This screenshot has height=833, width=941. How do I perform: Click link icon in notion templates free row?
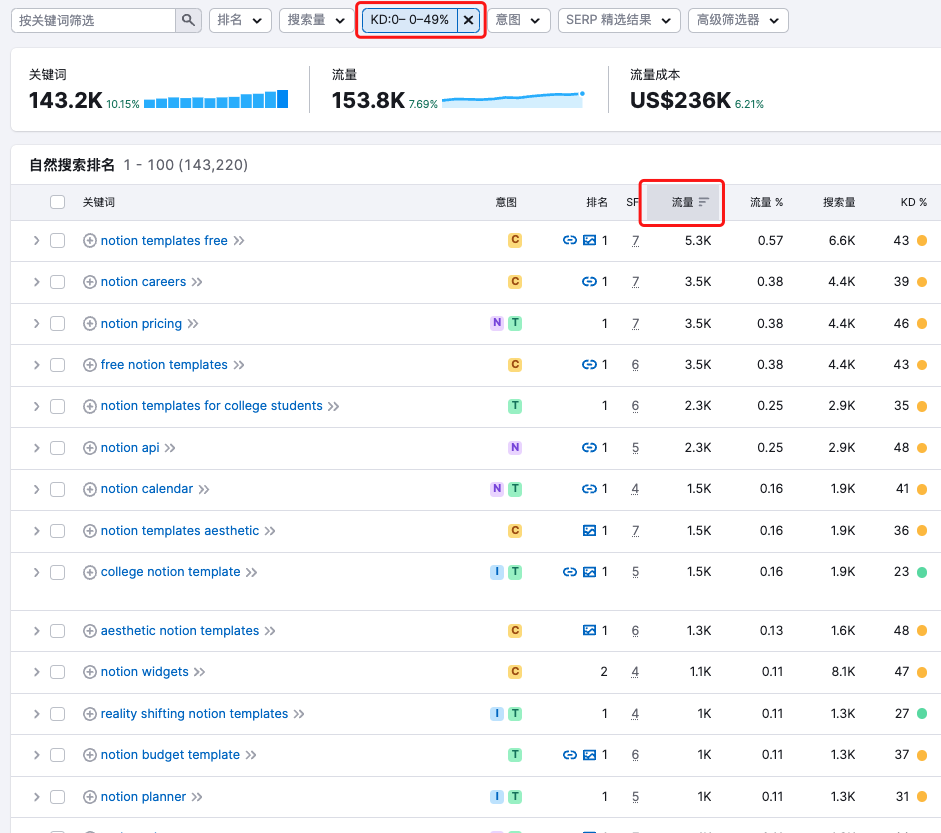click(570, 240)
